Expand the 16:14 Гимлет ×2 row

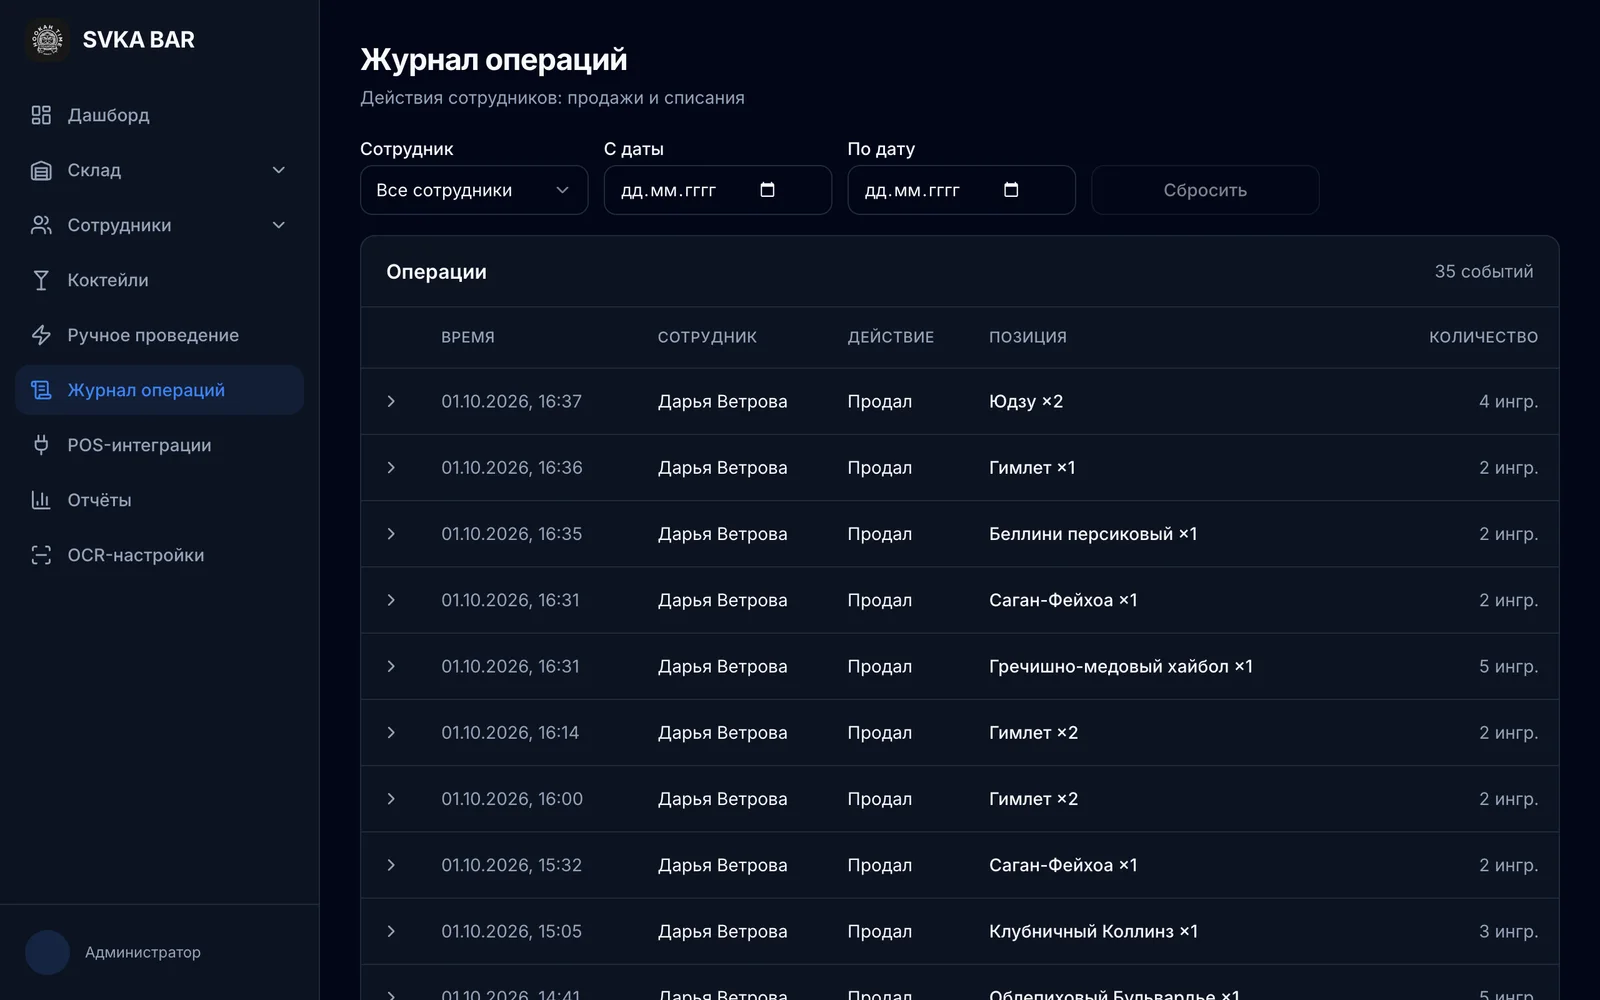click(x=391, y=733)
